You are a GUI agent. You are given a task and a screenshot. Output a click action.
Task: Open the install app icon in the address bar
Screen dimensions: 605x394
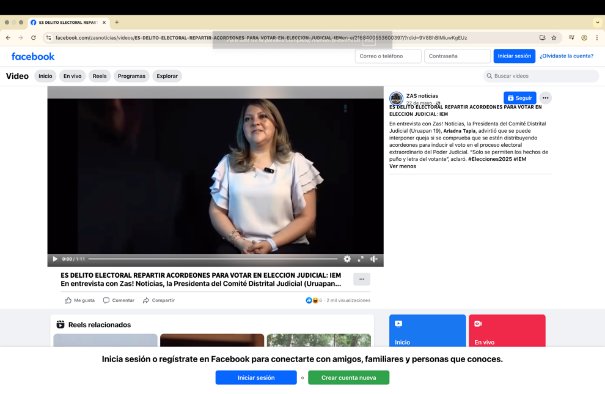(x=542, y=38)
